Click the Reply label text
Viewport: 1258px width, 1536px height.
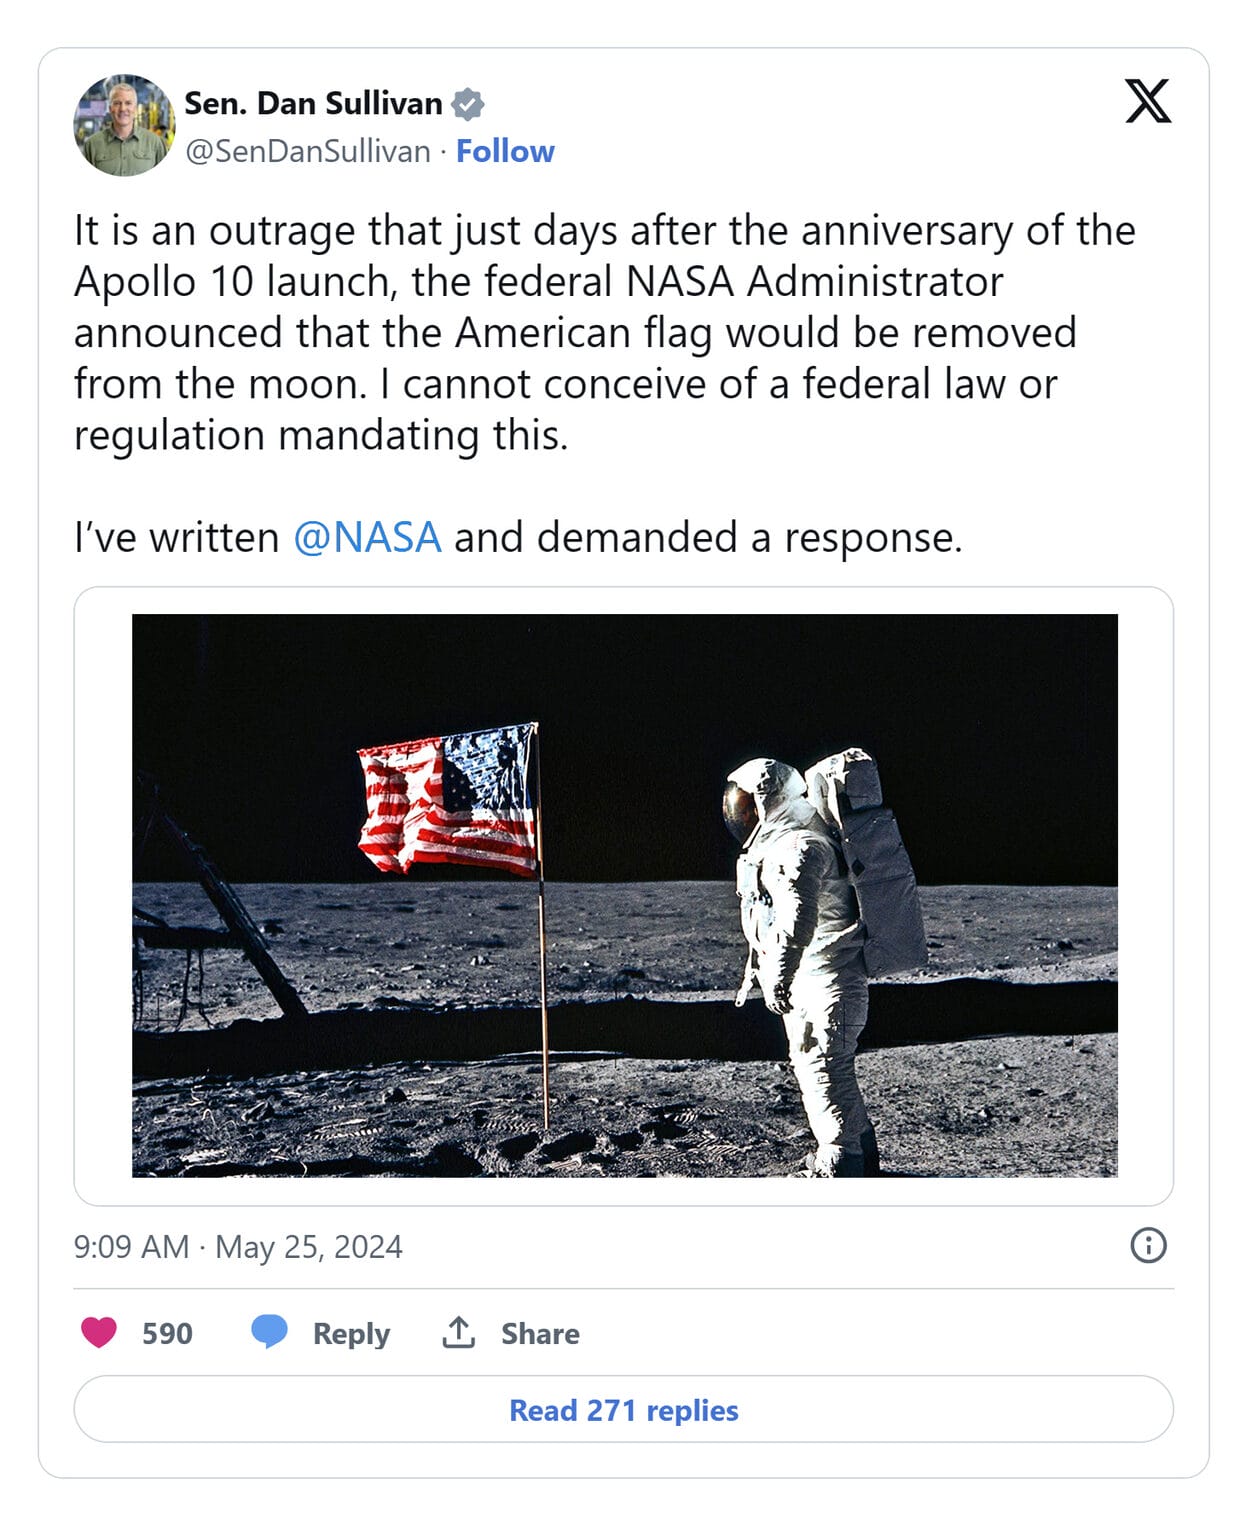[x=348, y=1333]
